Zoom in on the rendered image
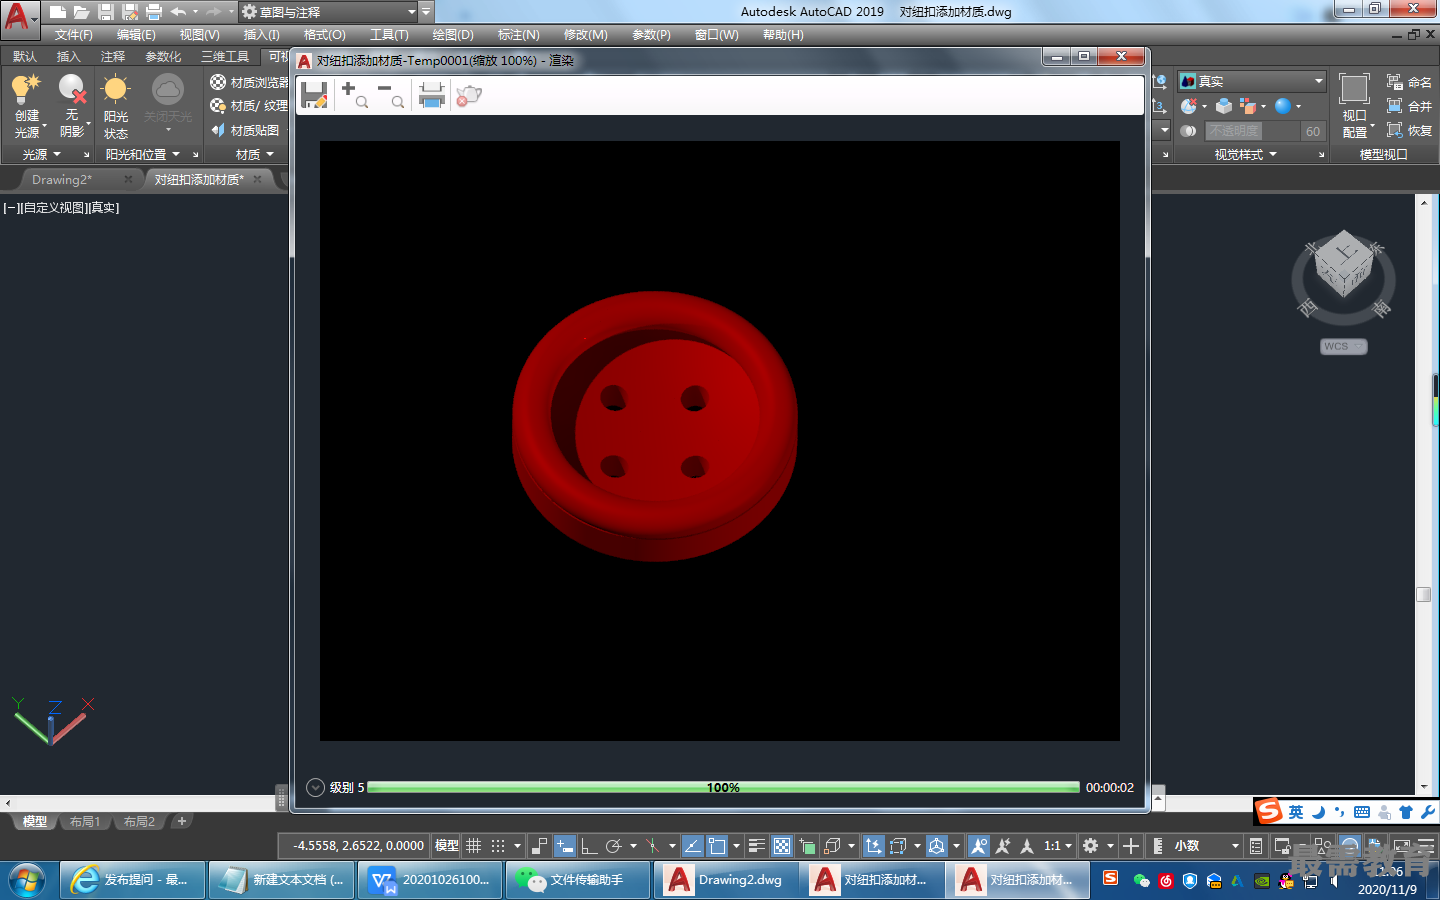 pos(355,95)
